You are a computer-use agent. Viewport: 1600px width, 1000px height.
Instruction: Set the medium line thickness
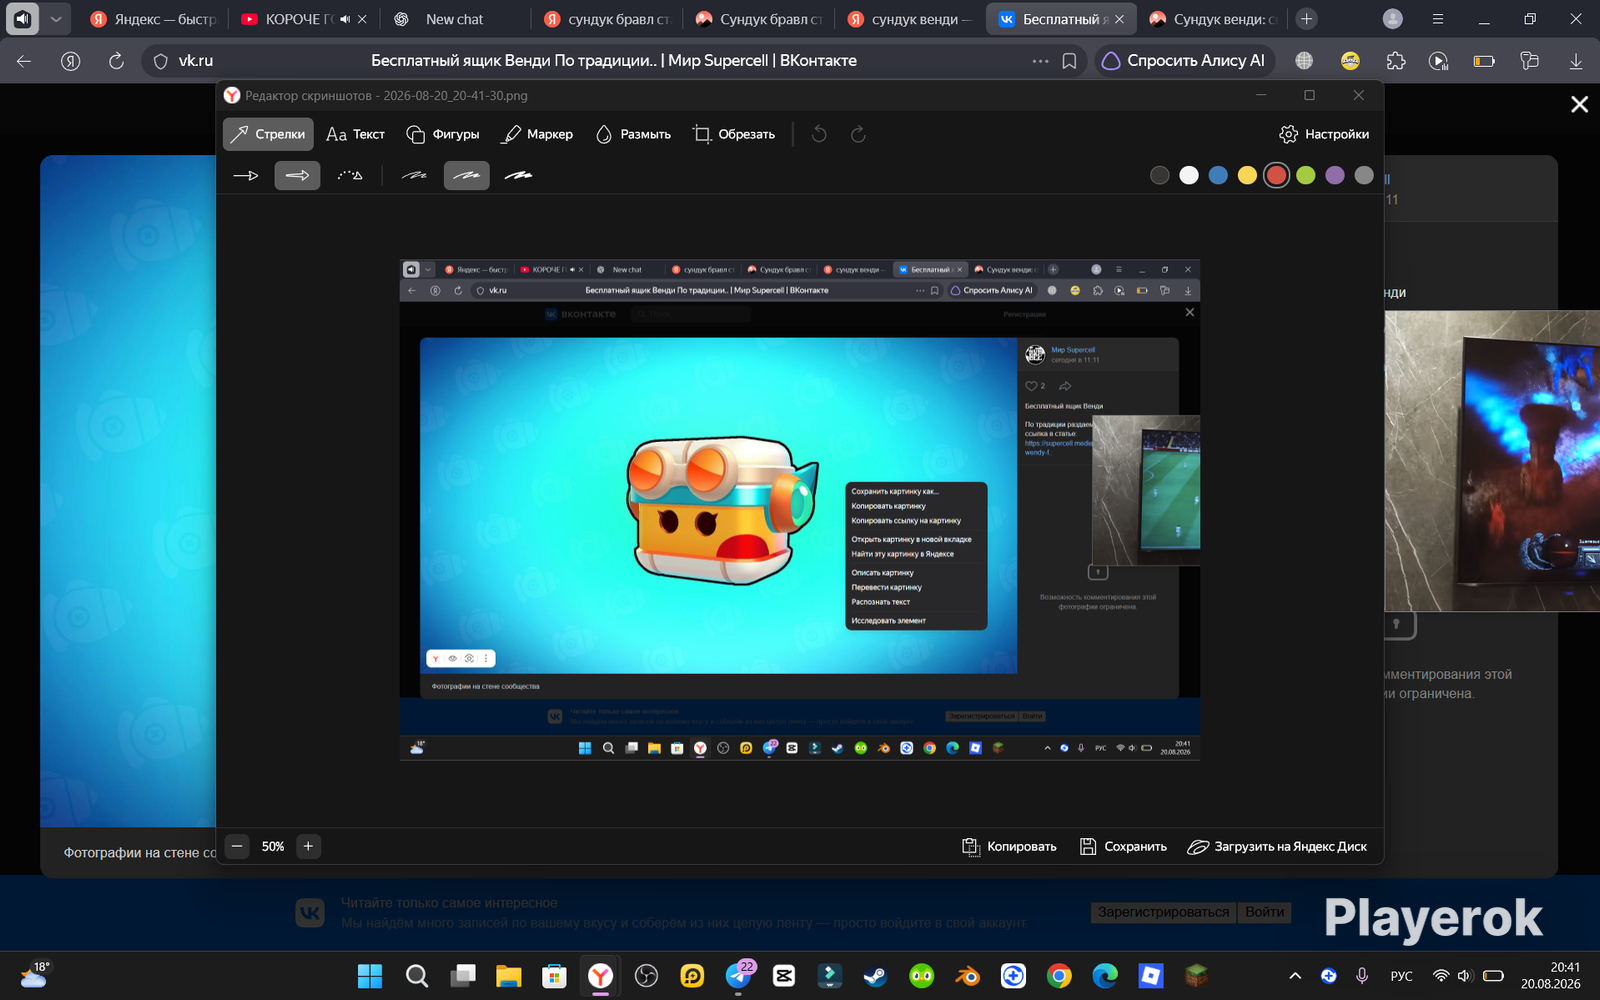tap(467, 175)
